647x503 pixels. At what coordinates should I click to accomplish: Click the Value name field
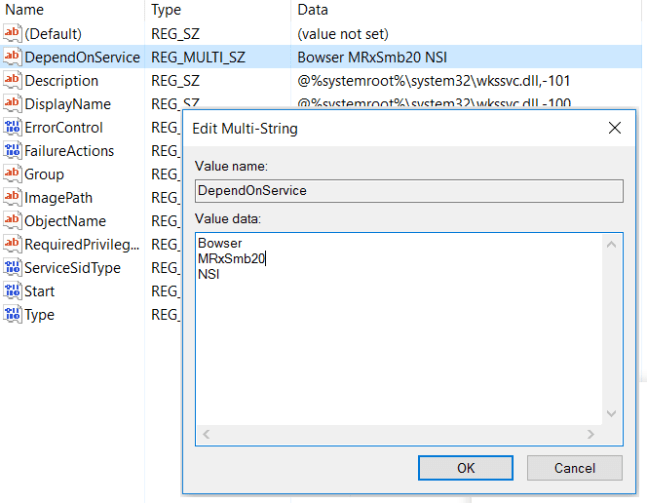(408, 190)
